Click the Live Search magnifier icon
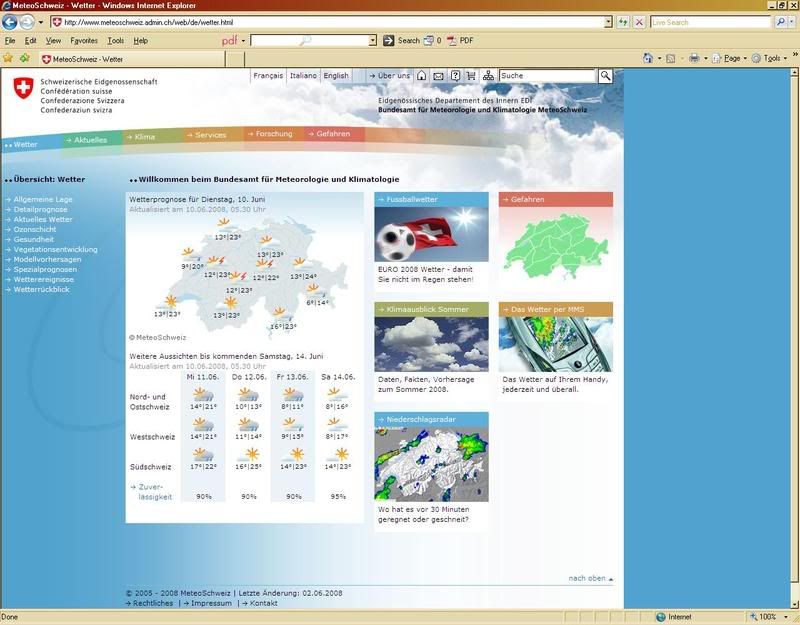The height and width of the screenshot is (625, 800). tap(780, 22)
